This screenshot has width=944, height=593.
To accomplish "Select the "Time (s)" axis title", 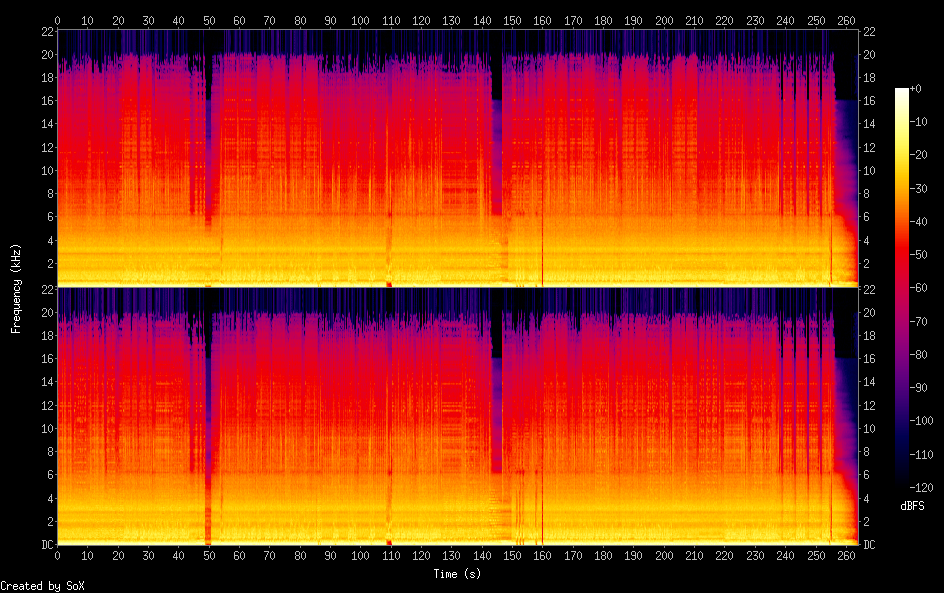I will pyautogui.click(x=457, y=574).
